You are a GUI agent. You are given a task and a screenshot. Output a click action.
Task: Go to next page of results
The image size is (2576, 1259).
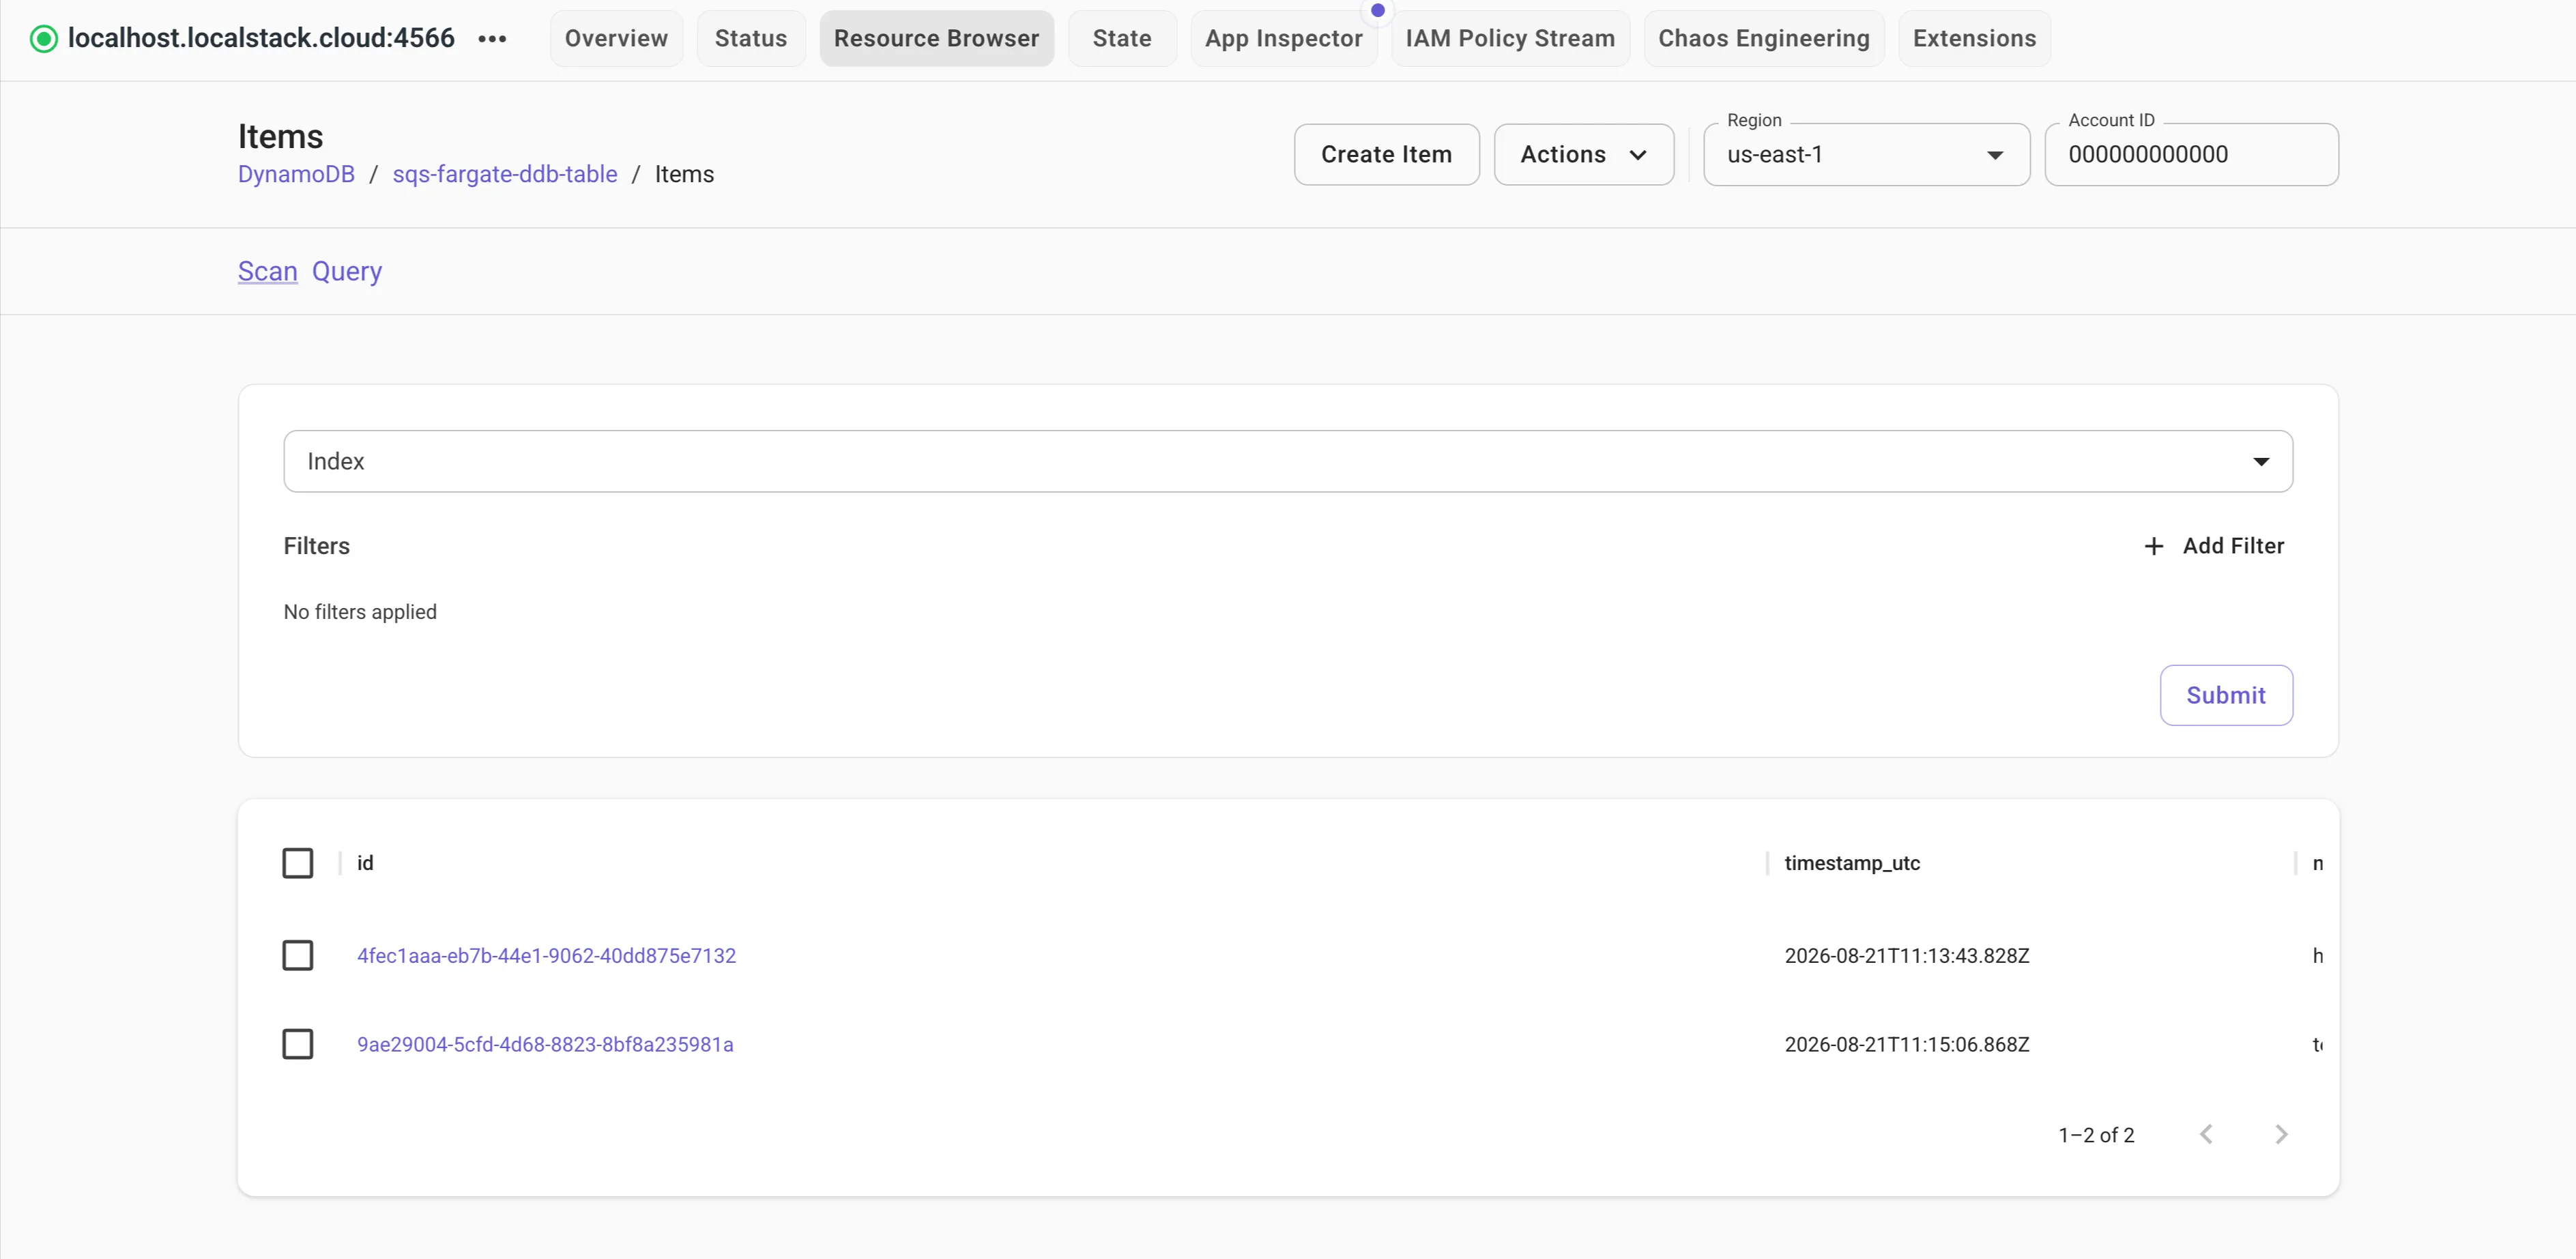click(x=2281, y=1134)
